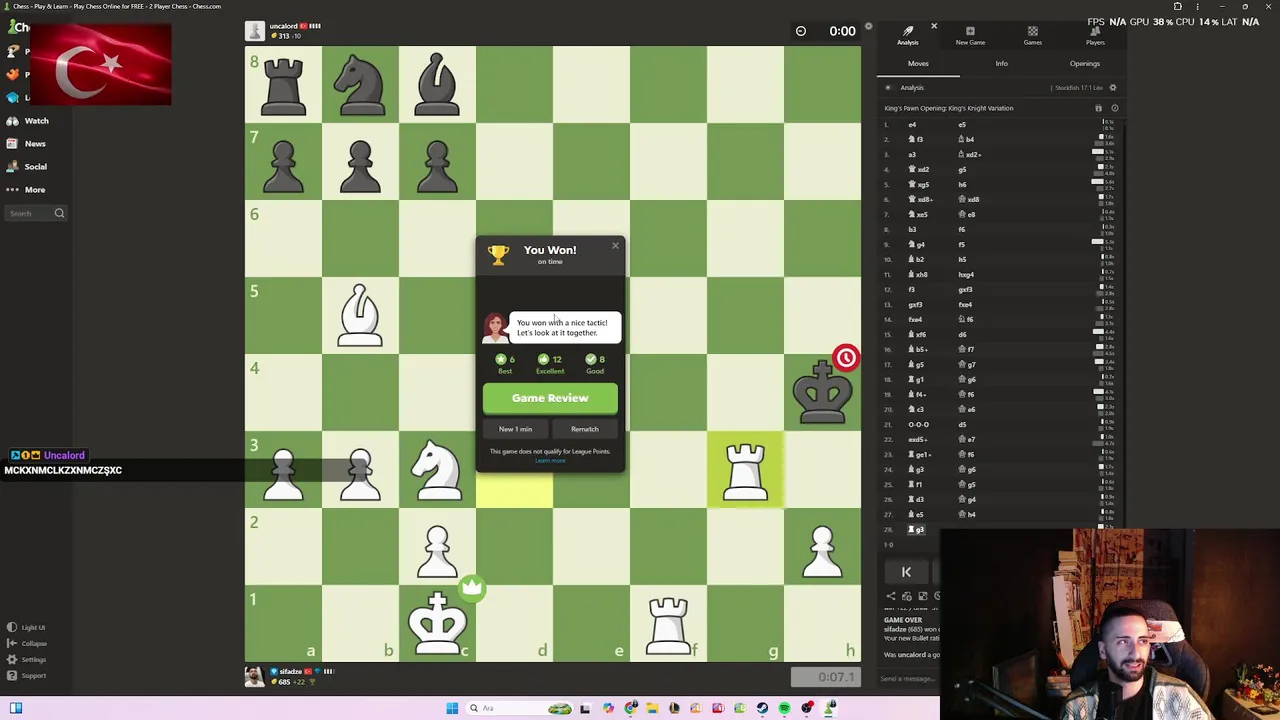Toggle the Analysis engine switch
Screen dimensions: 1280x720
pyautogui.click(x=889, y=88)
